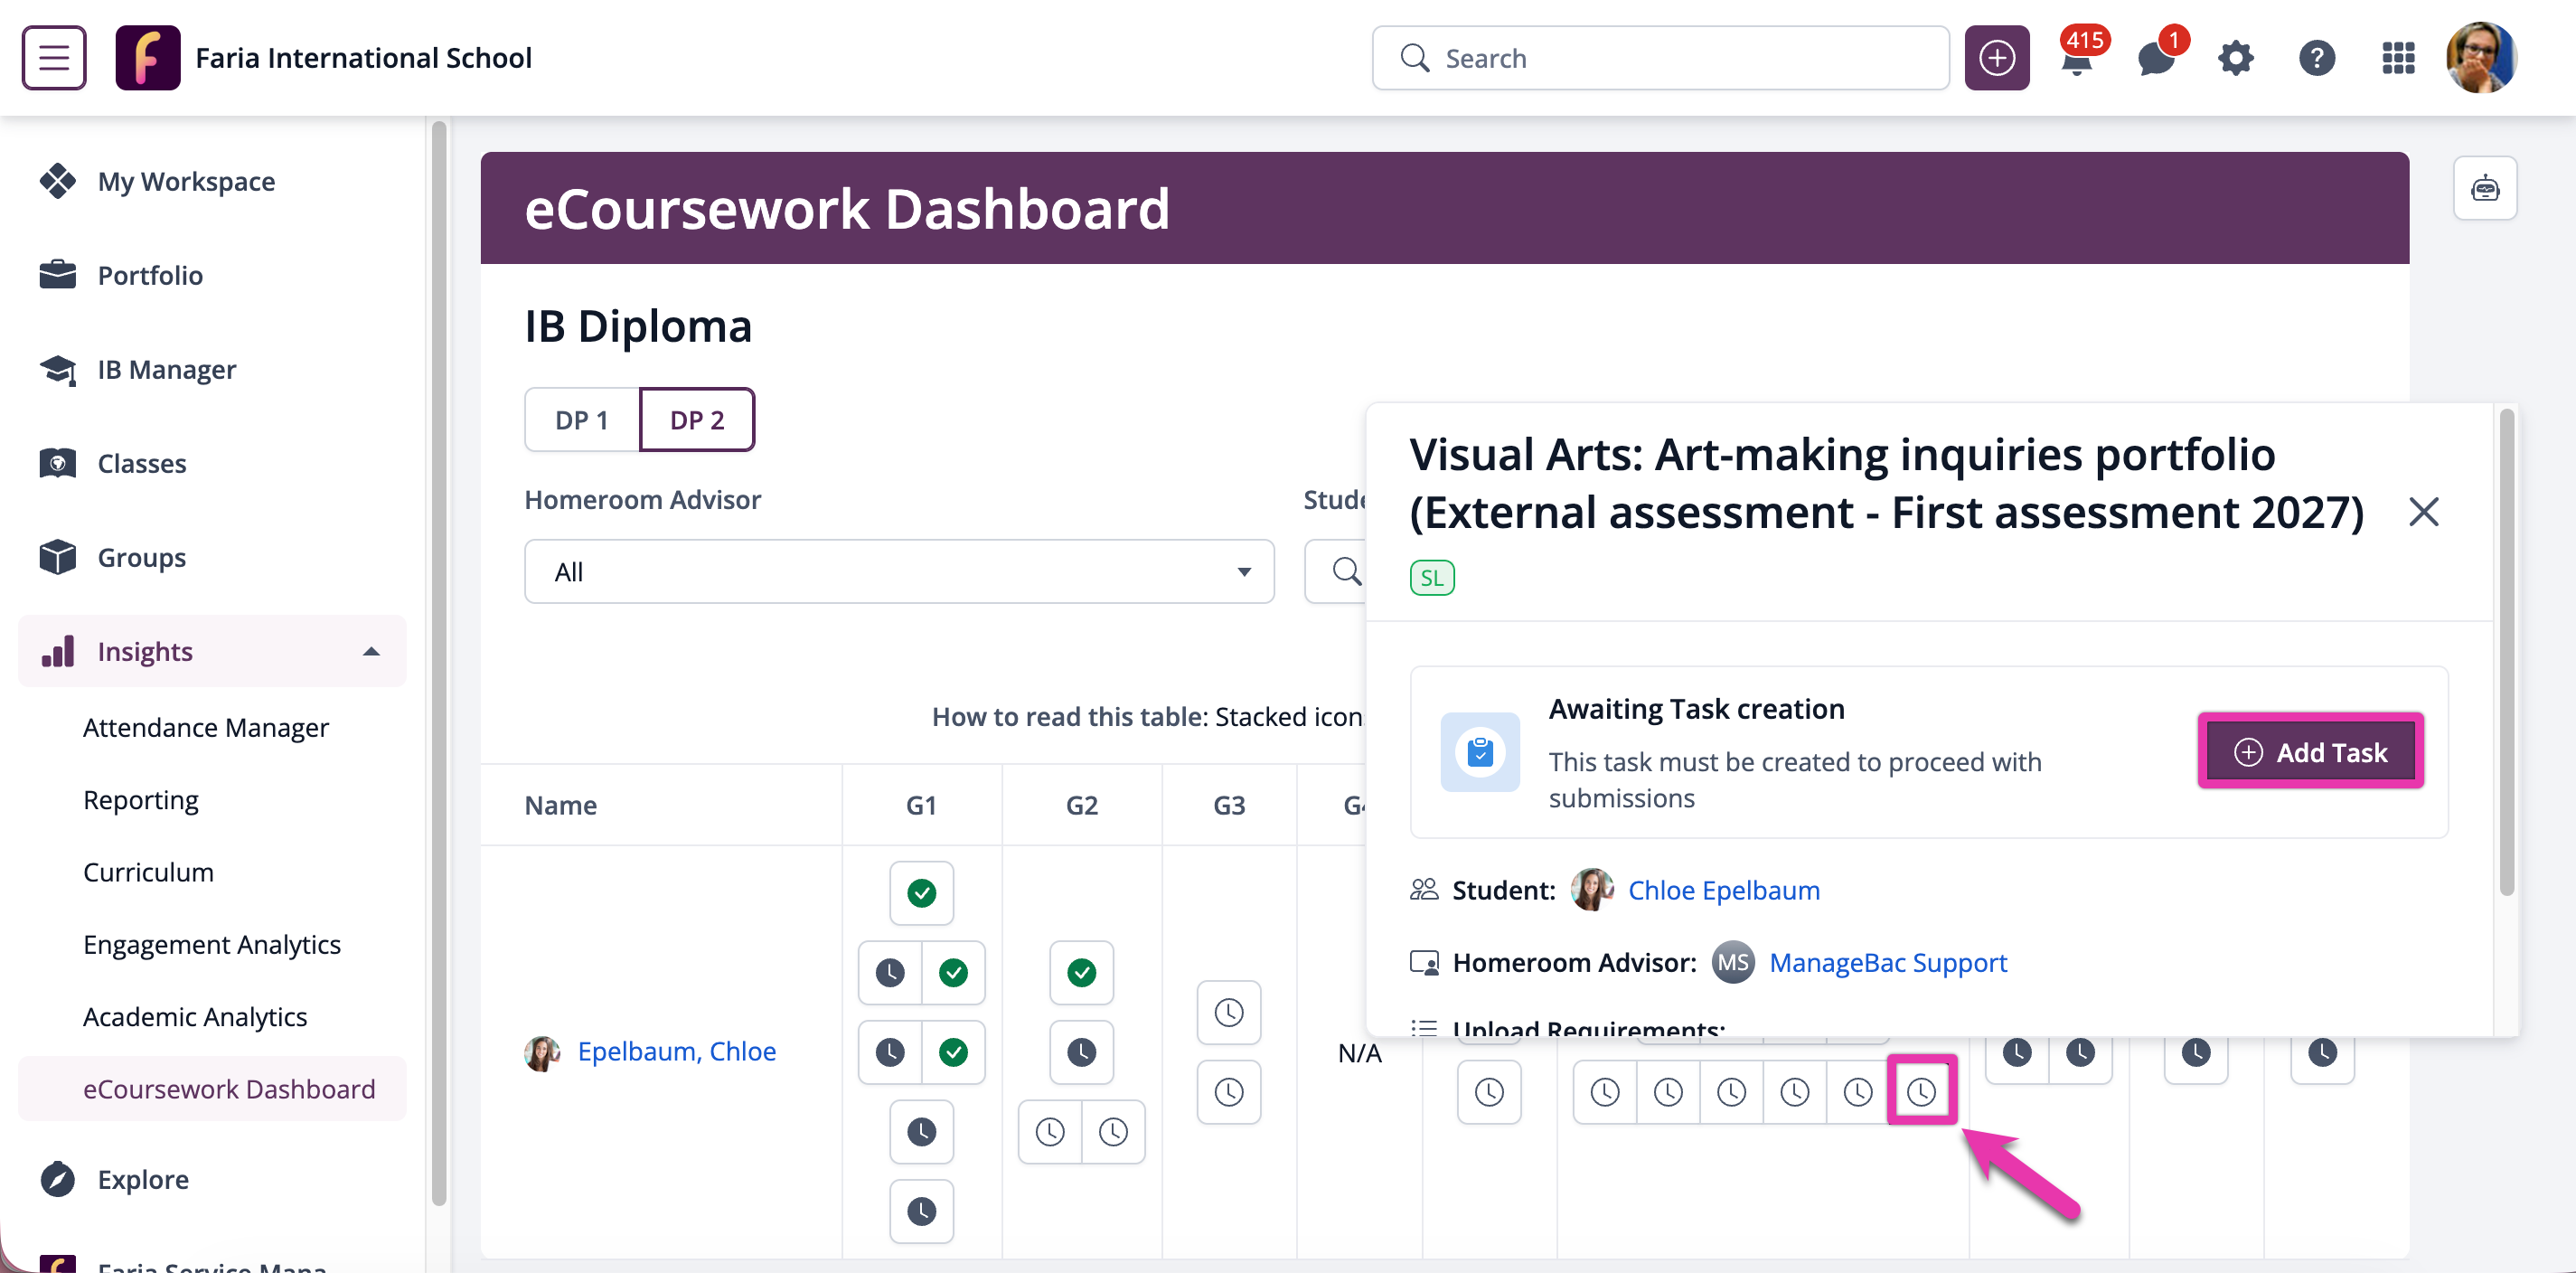Click the G2 column header
The width and height of the screenshot is (2576, 1273).
click(x=1081, y=805)
